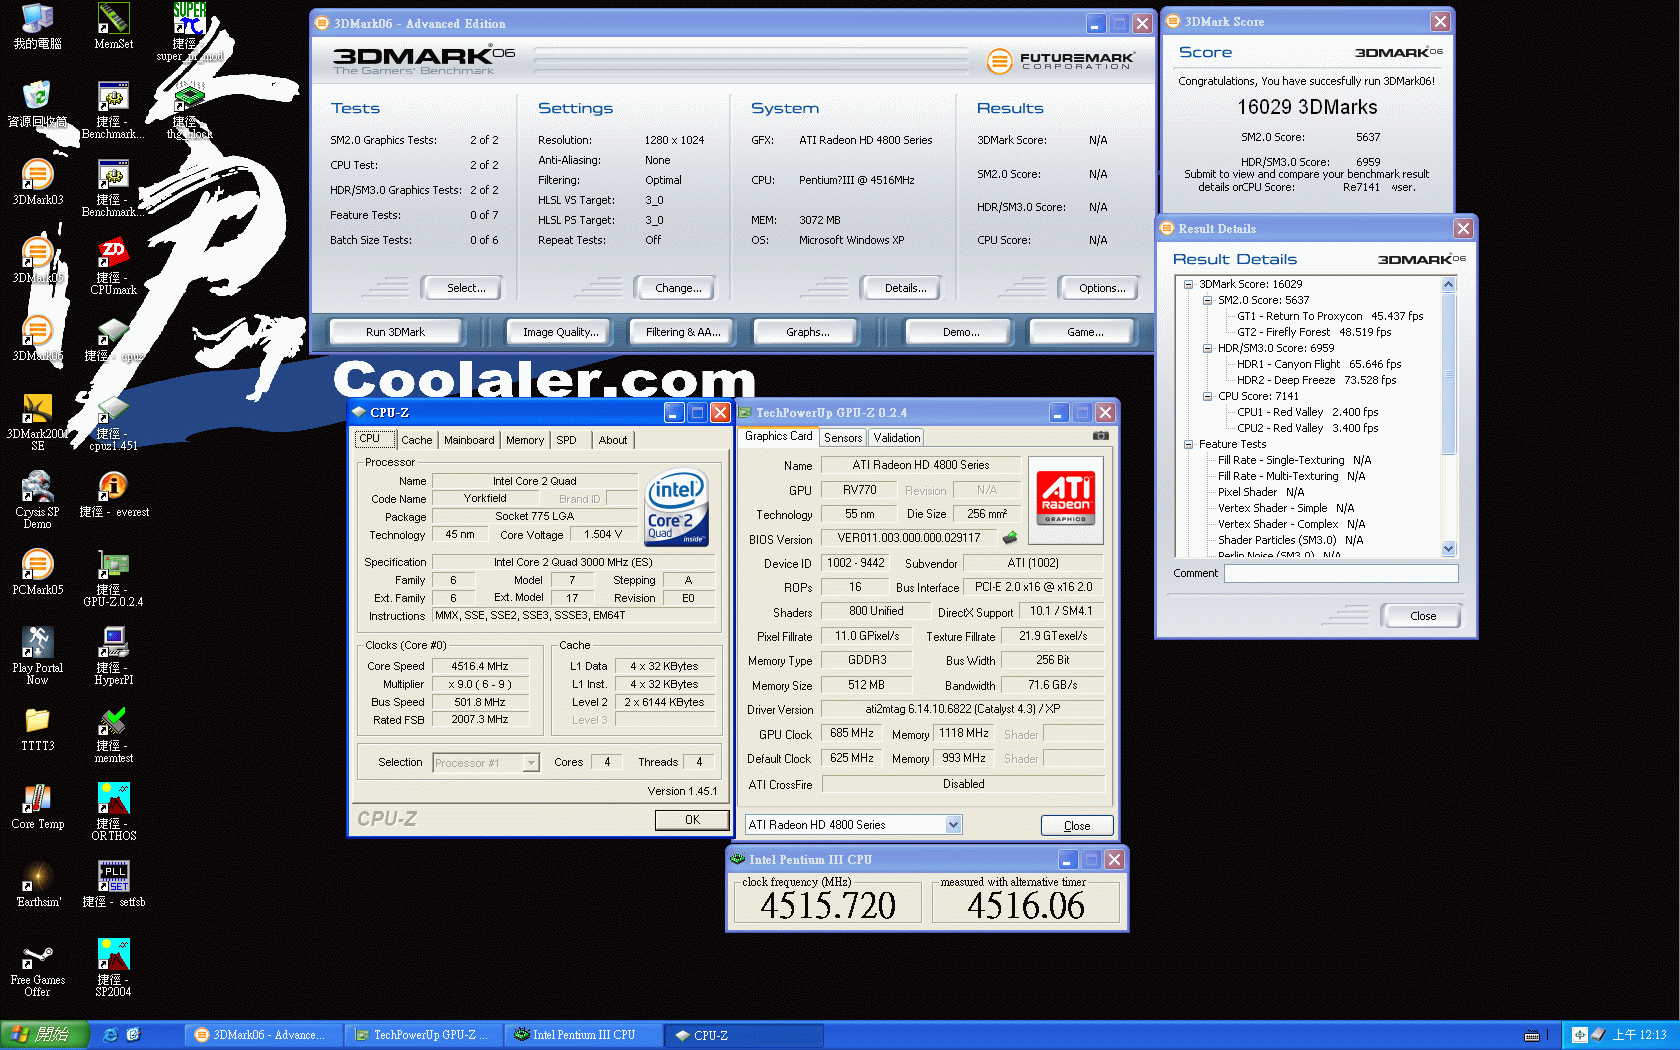The height and width of the screenshot is (1050, 1680).
Task: Open the Crysis SP Demo icon
Action: coord(37,499)
